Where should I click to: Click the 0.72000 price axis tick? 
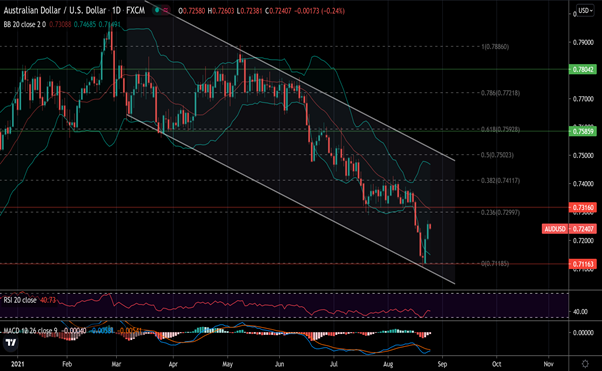(x=583, y=241)
